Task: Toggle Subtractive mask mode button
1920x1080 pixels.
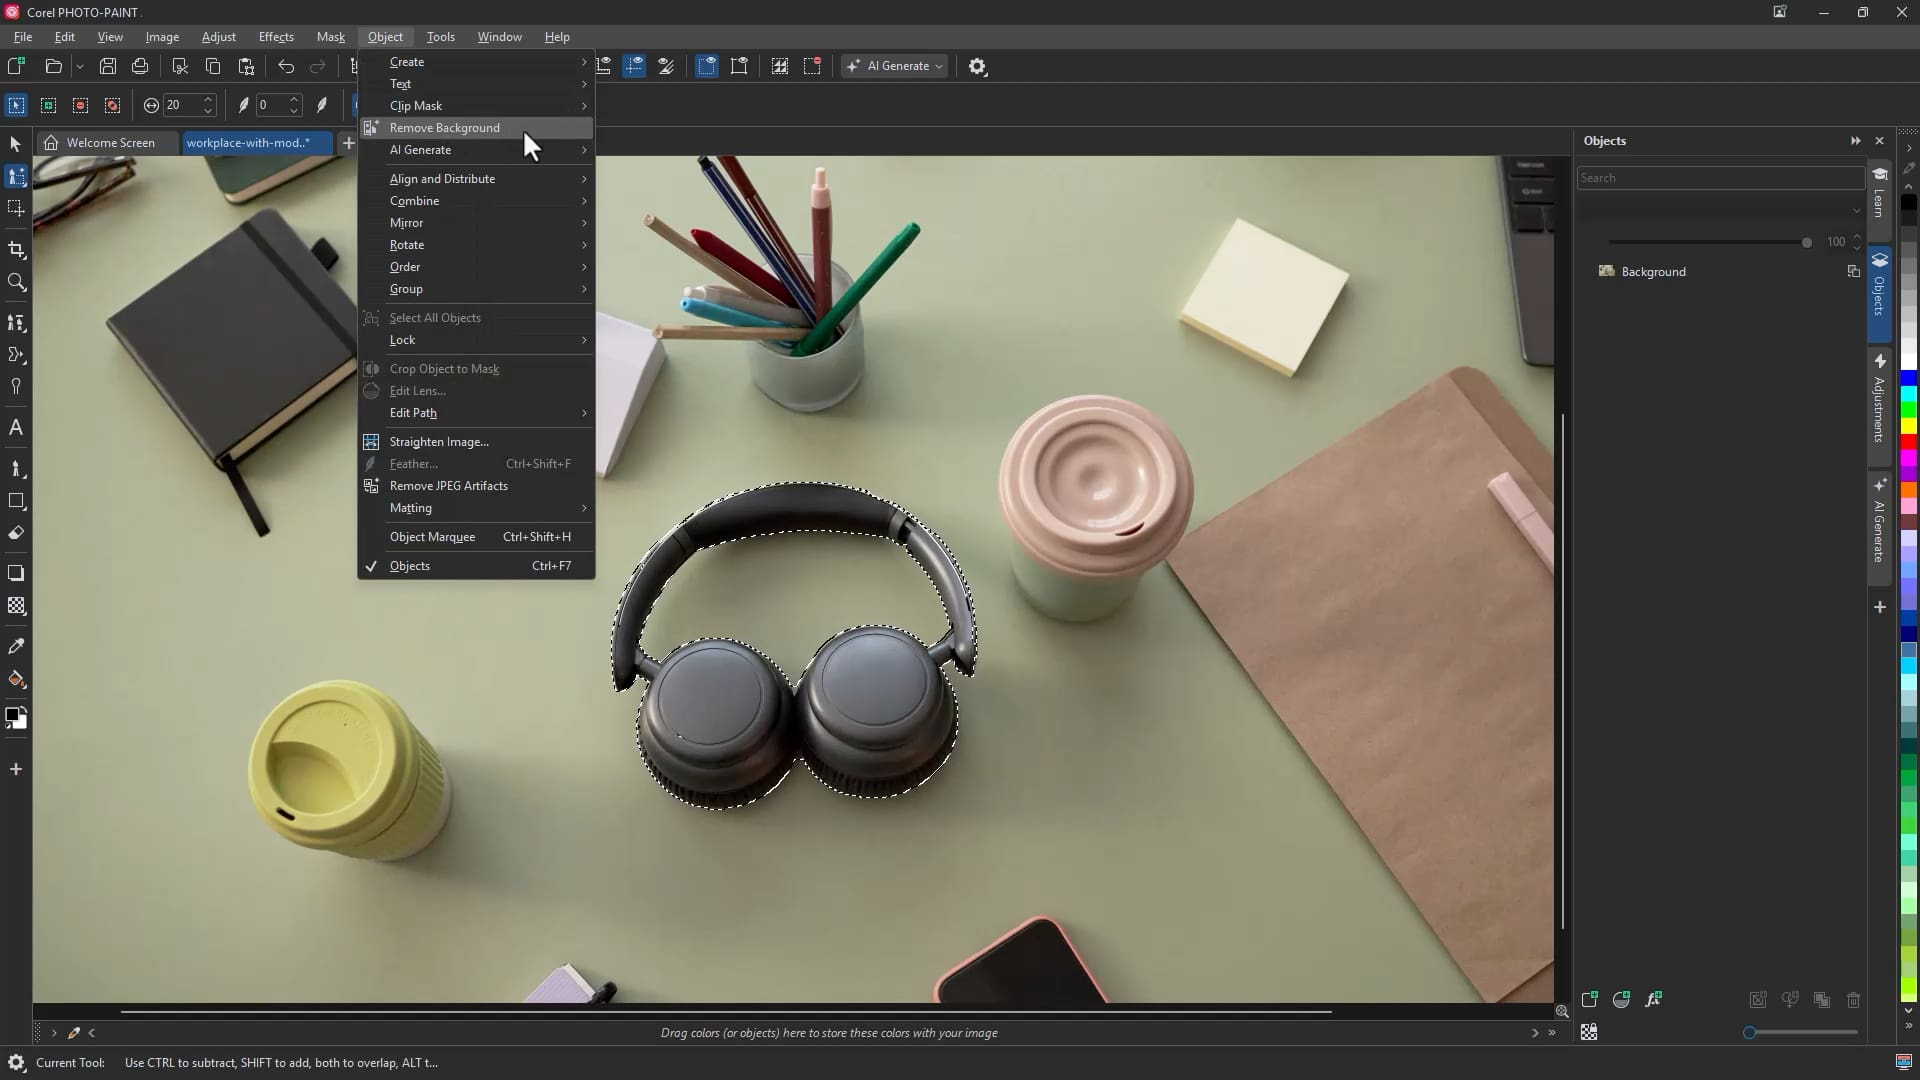Action: pyautogui.click(x=80, y=105)
